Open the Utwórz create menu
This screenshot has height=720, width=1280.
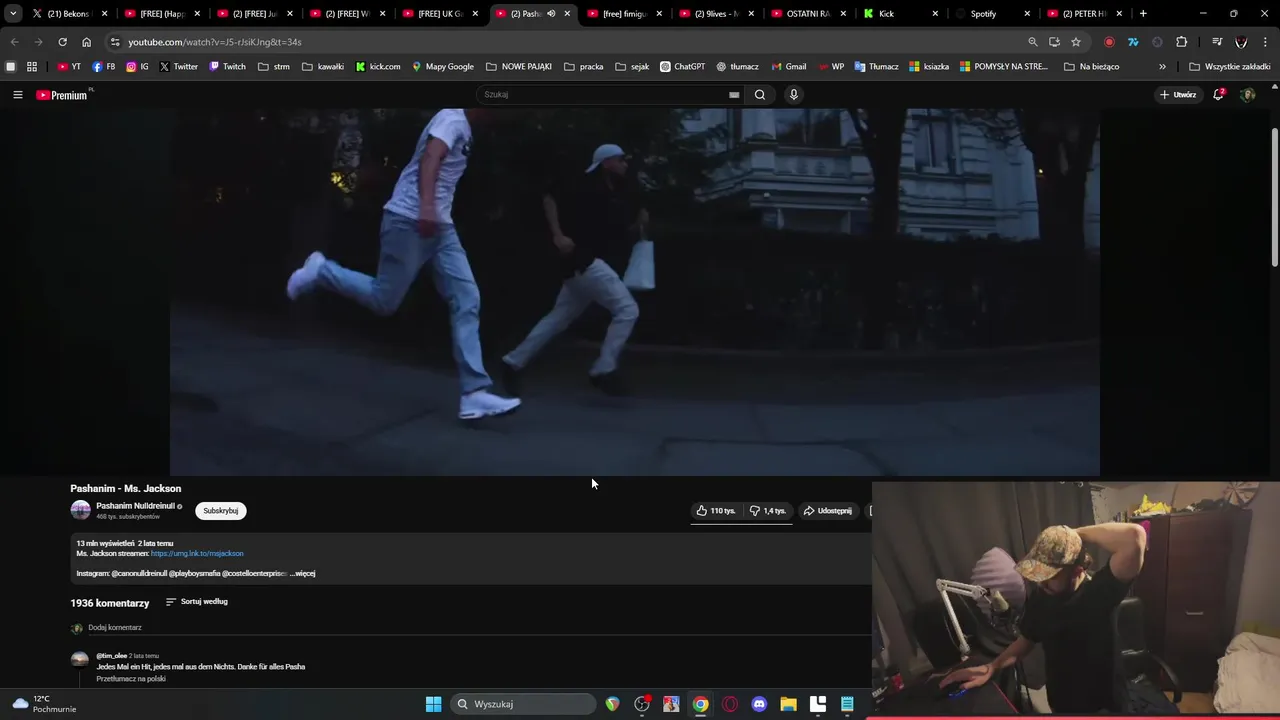1178,95
